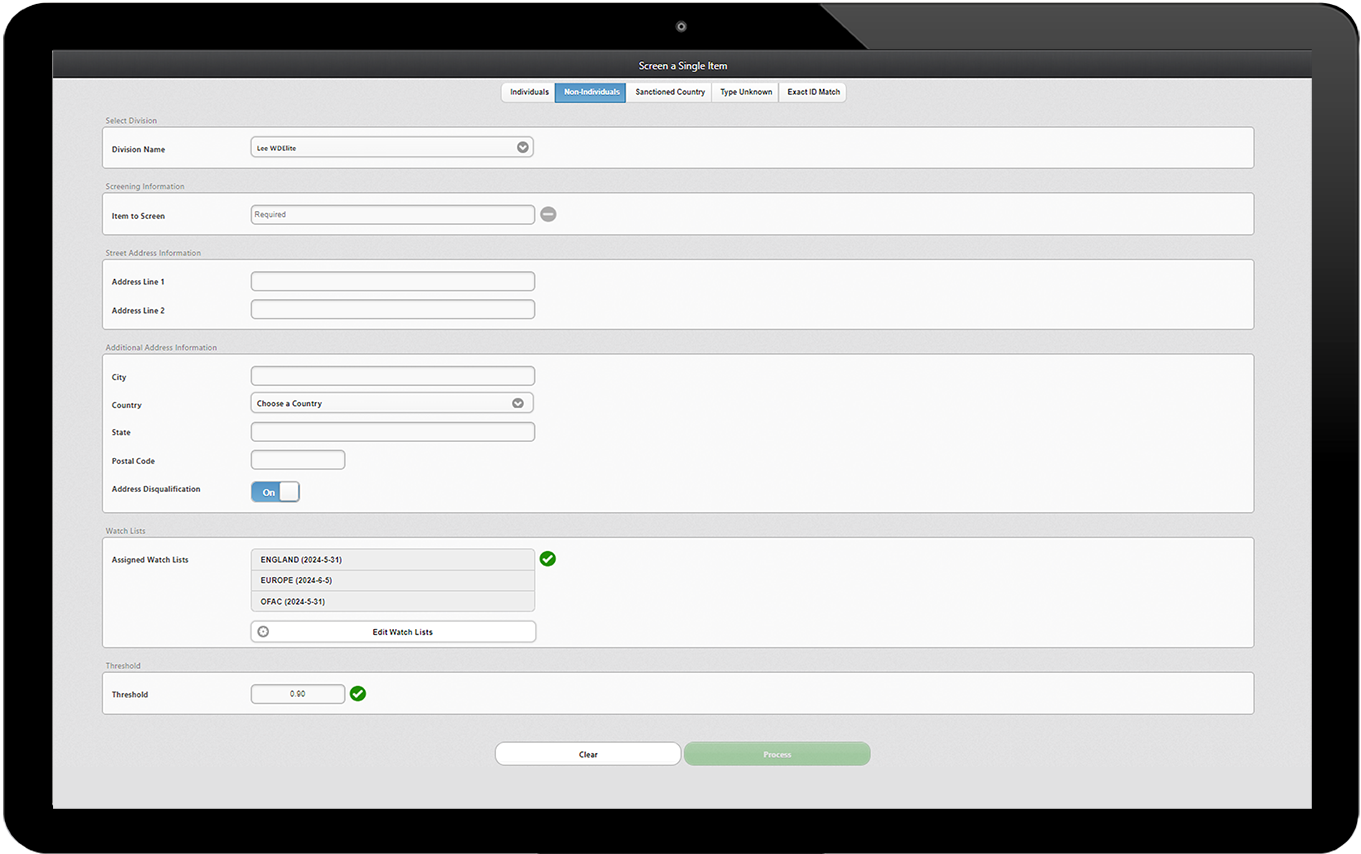This screenshot has width=1361, height=854.
Task: Select the Threshold value field
Action: click(297, 694)
